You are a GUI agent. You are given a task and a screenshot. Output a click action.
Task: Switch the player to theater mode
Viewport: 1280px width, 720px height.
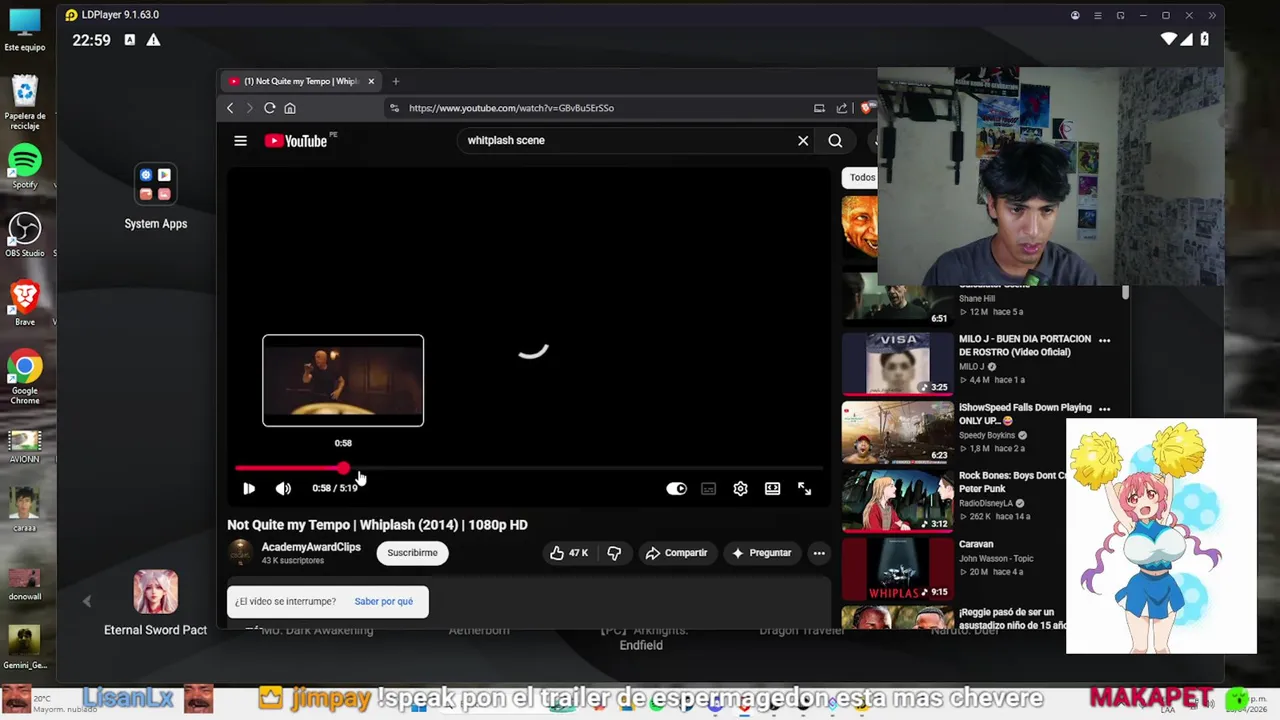tap(772, 489)
